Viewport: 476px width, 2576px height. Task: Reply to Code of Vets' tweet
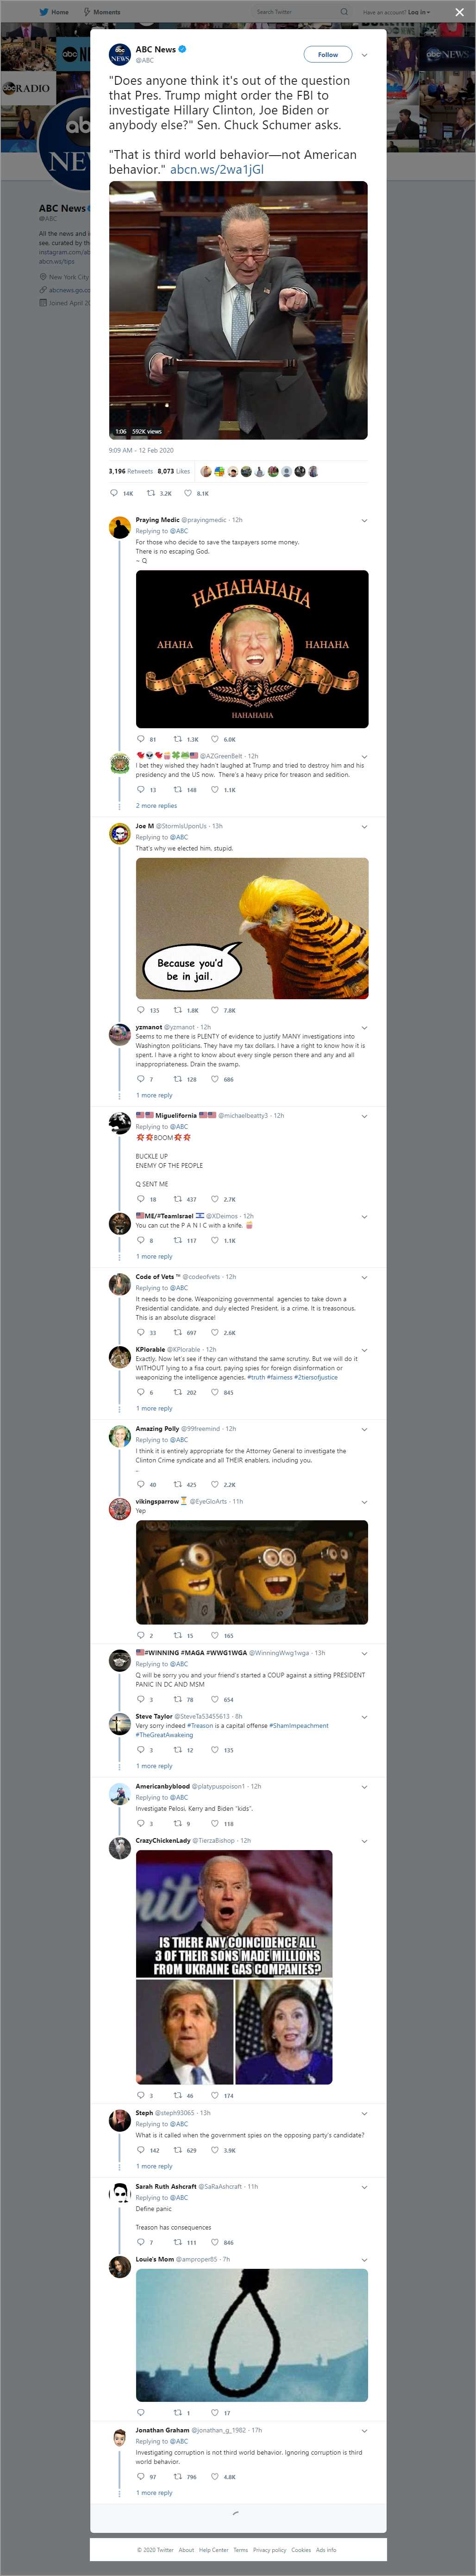click(x=140, y=1332)
